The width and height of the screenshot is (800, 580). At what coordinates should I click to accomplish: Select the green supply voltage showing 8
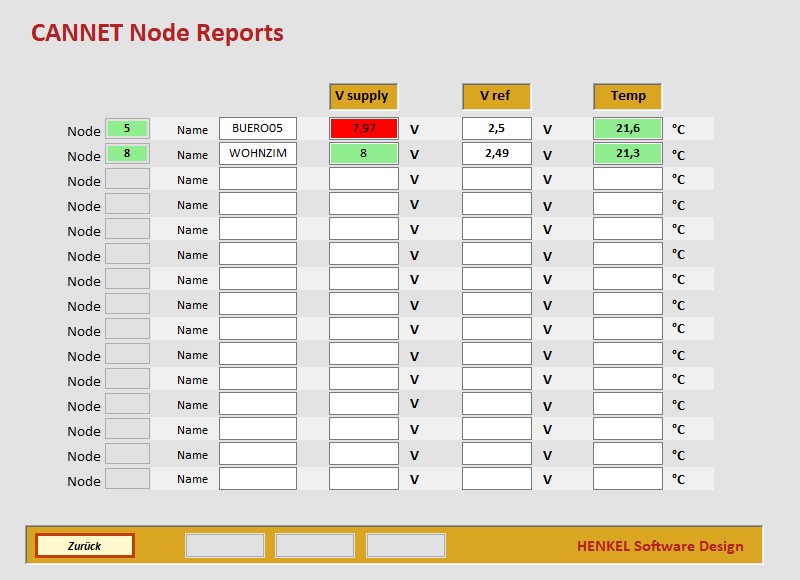point(363,154)
